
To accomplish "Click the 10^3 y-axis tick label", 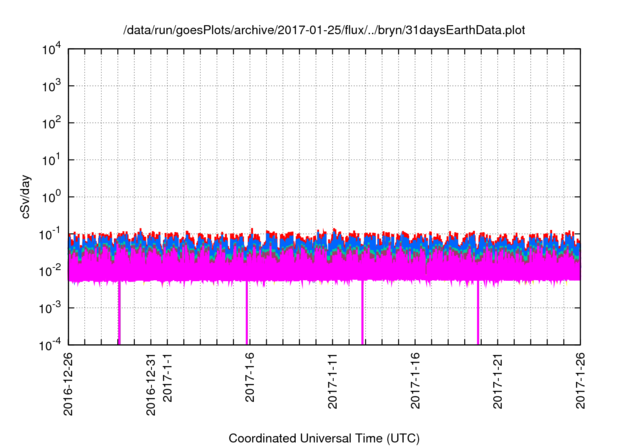I will click(51, 86).
